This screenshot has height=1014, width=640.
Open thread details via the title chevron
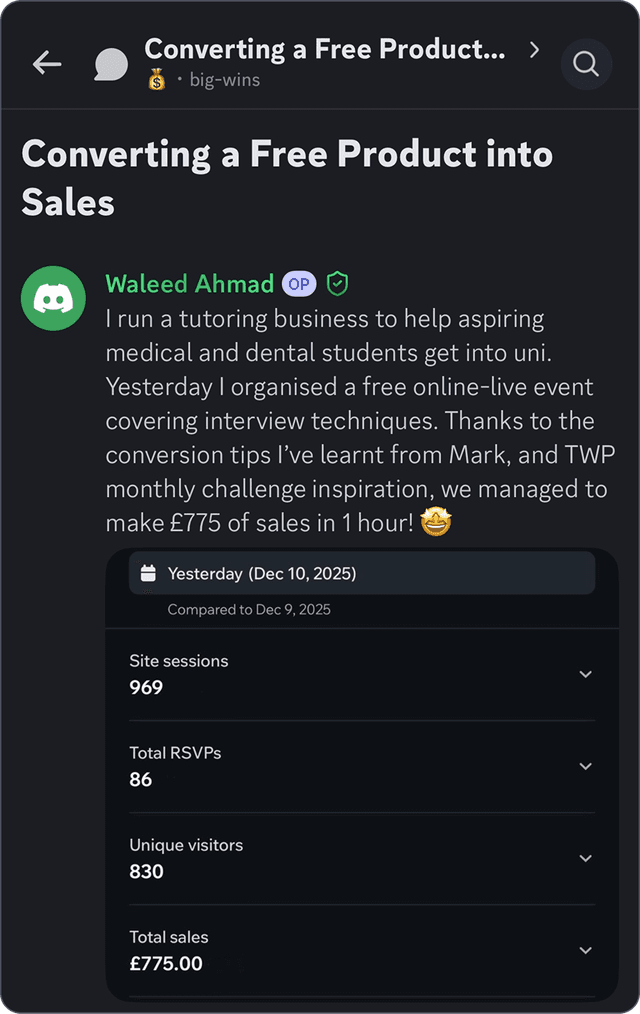click(x=534, y=49)
